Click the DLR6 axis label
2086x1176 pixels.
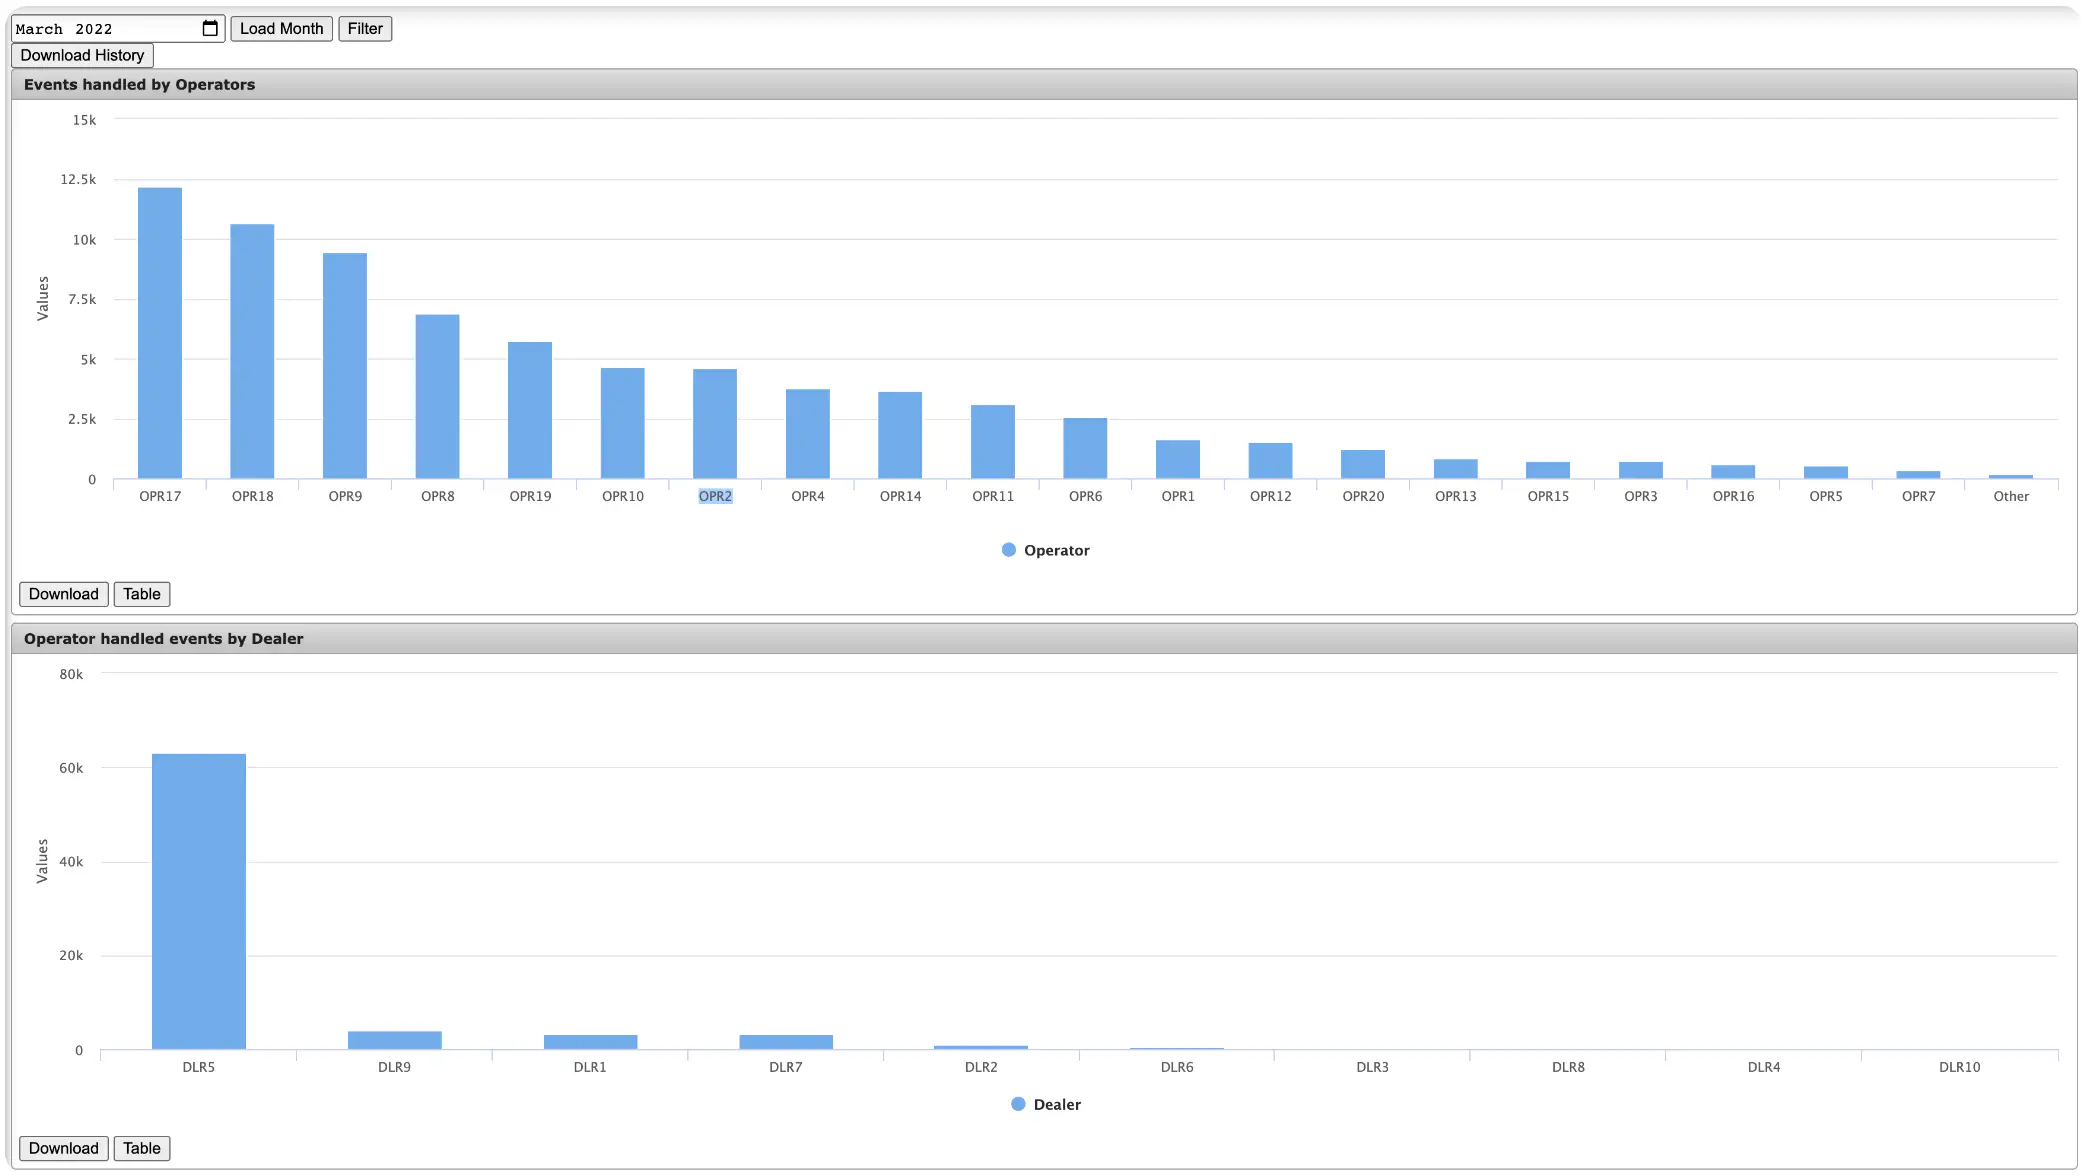[x=1177, y=1067]
